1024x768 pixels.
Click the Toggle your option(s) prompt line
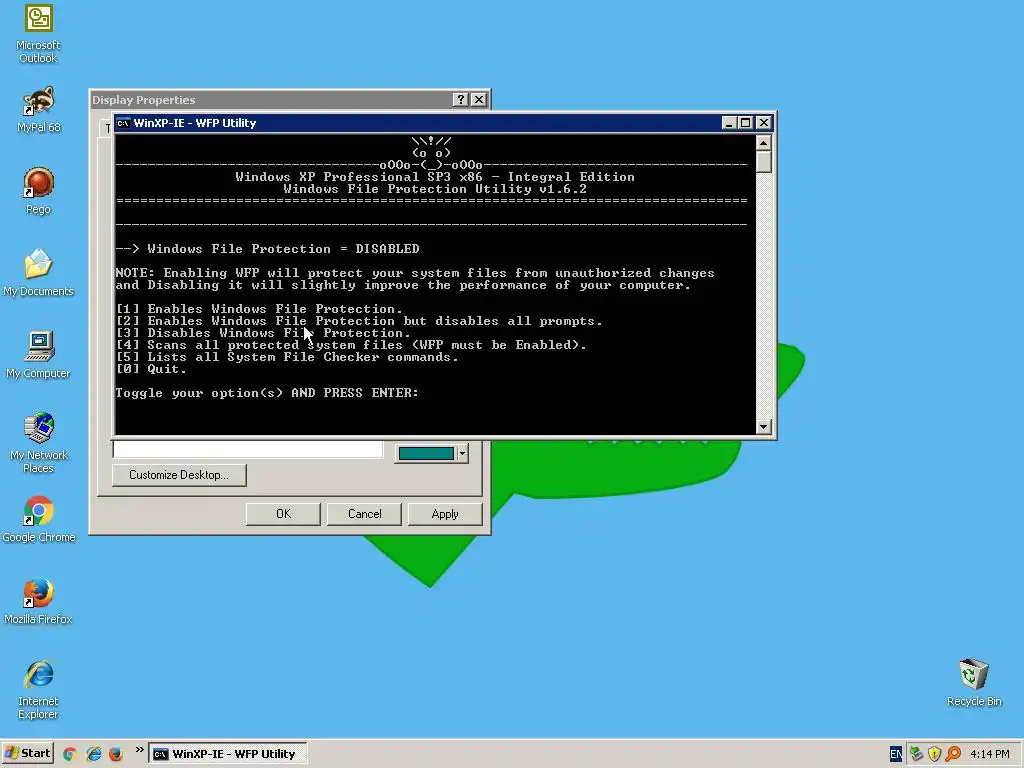(x=267, y=393)
